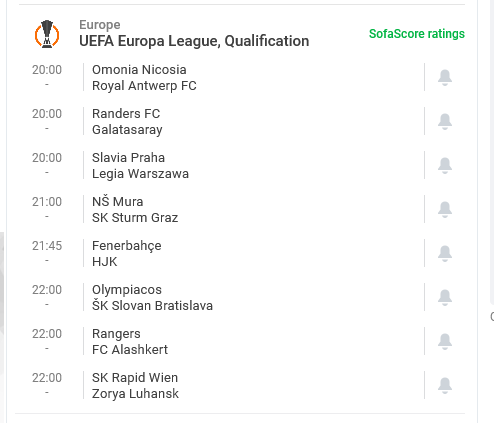Enable bell for Fenerbahçe vs HJK

pos(445,253)
